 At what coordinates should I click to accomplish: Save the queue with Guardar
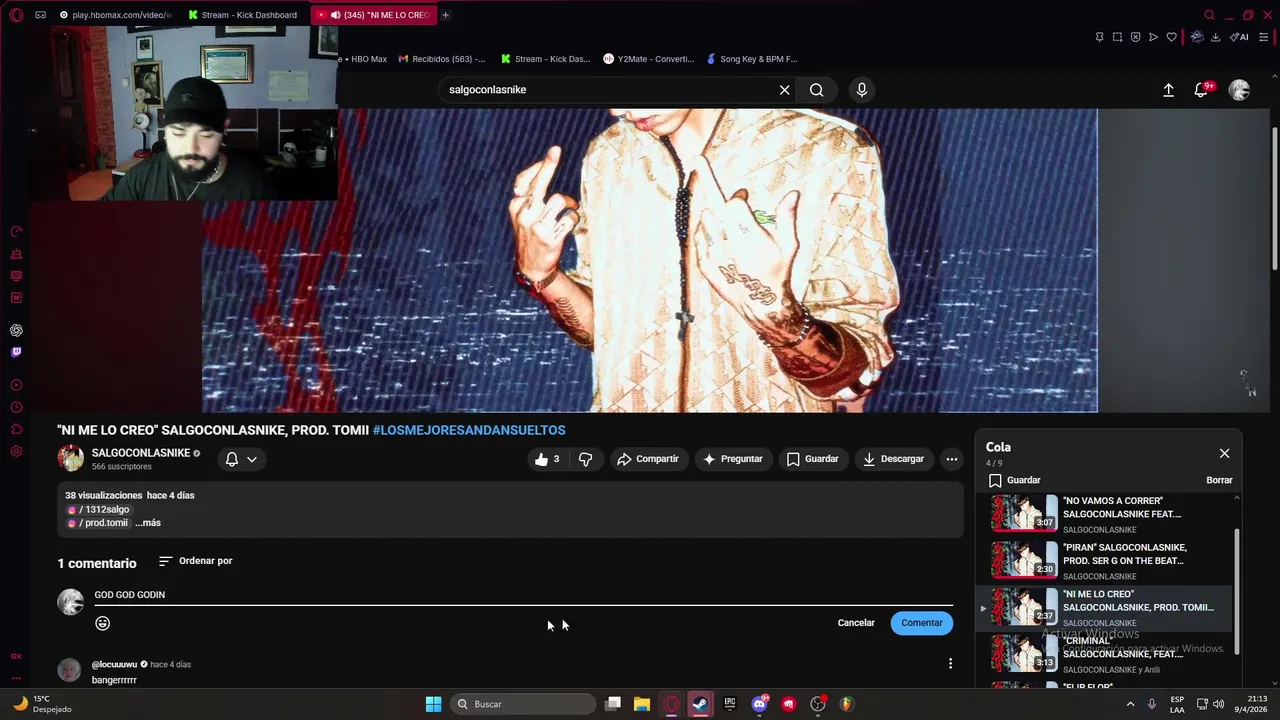[1014, 480]
